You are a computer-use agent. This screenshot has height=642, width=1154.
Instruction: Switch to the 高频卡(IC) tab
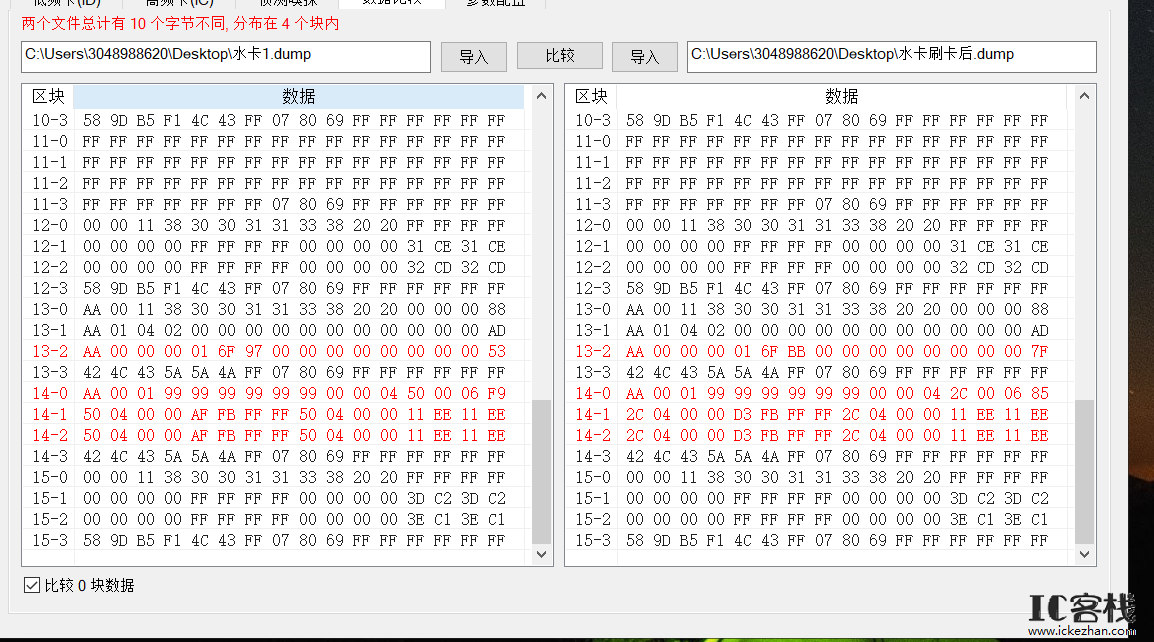coord(180,3)
